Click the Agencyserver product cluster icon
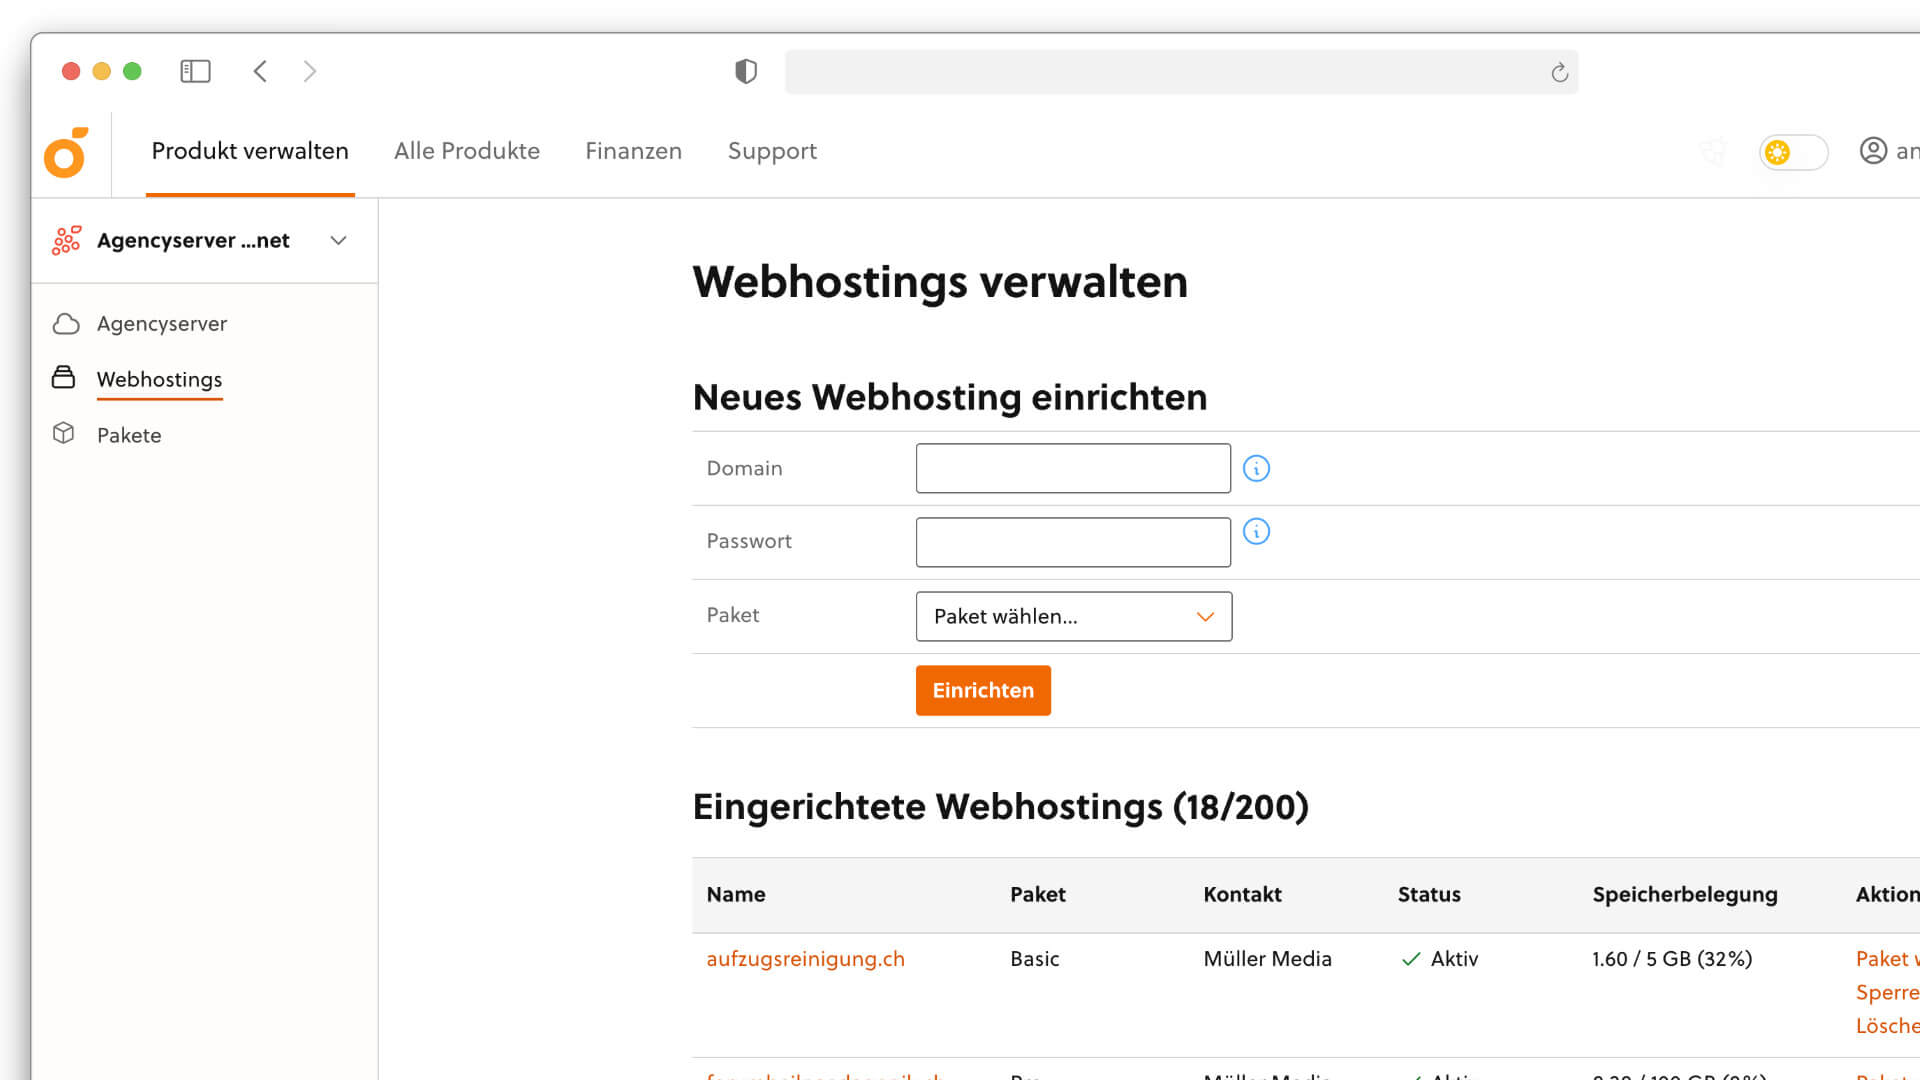The height and width of the screenshot is (1080, 1920). 66,240
